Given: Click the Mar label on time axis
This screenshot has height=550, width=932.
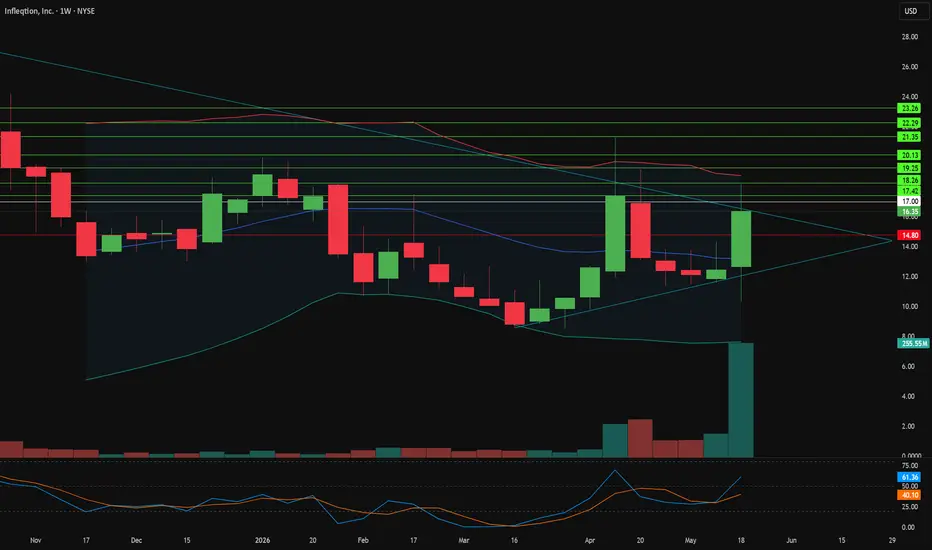Looking at the screenshot, I should [464, 540].
